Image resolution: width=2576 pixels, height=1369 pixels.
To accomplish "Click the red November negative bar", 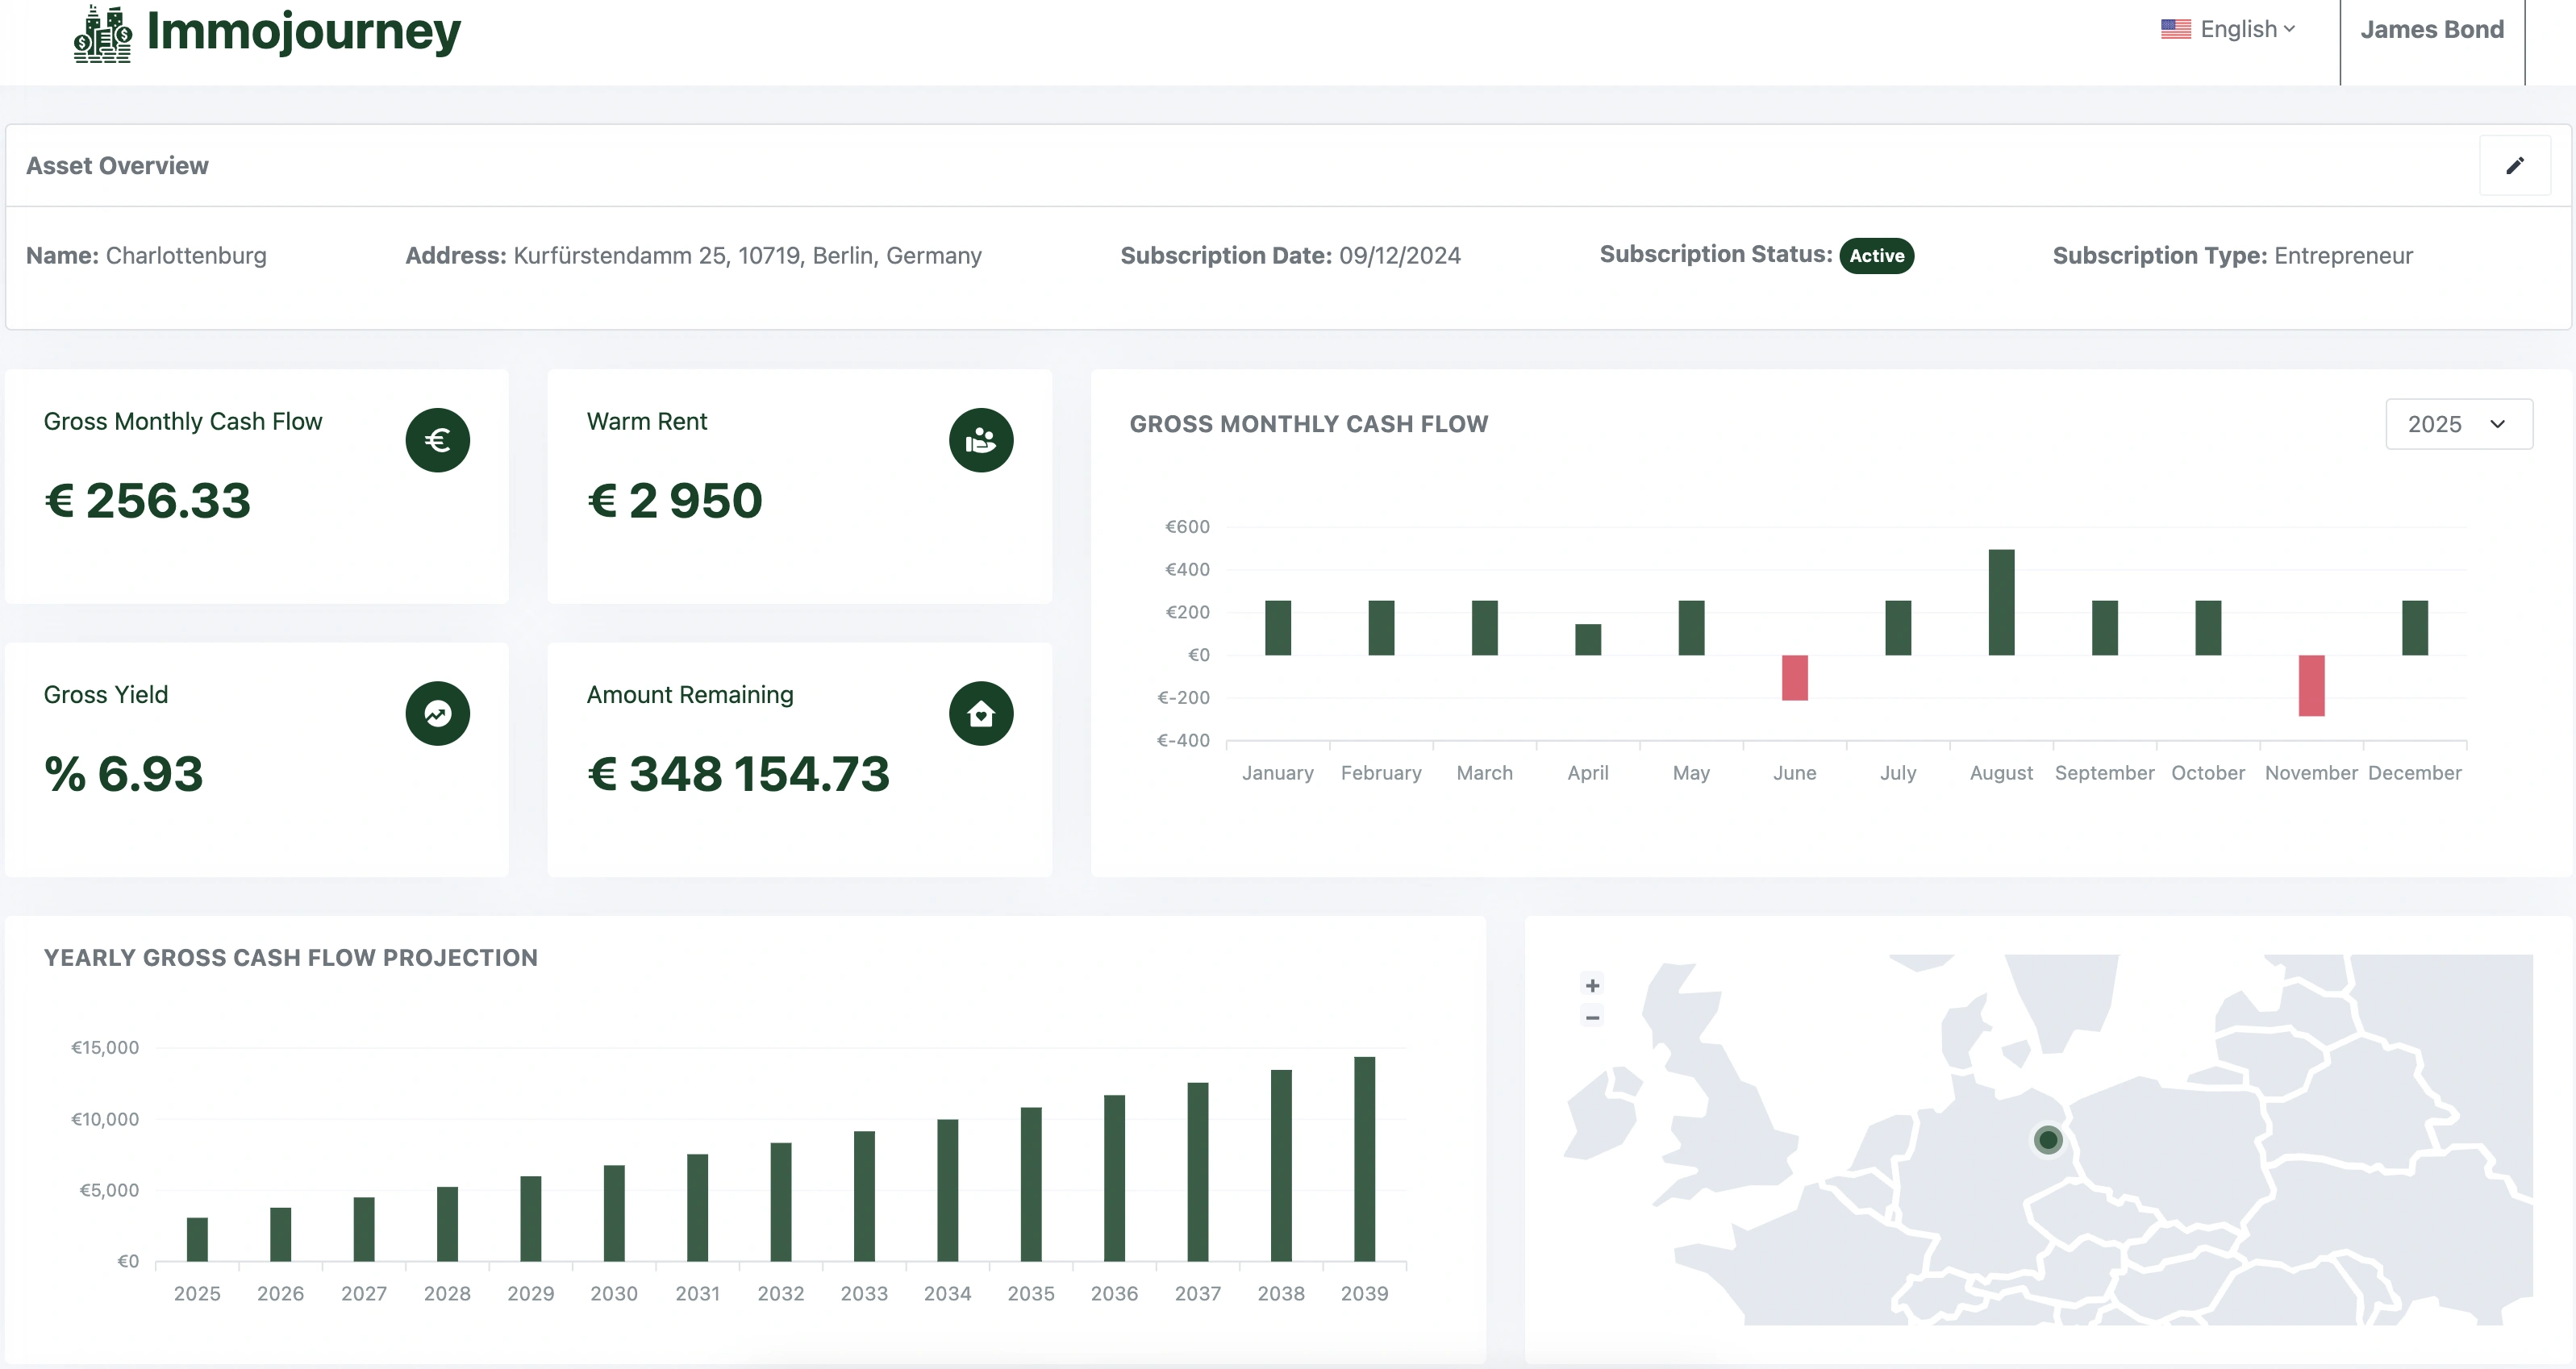I will point(2311,686).
